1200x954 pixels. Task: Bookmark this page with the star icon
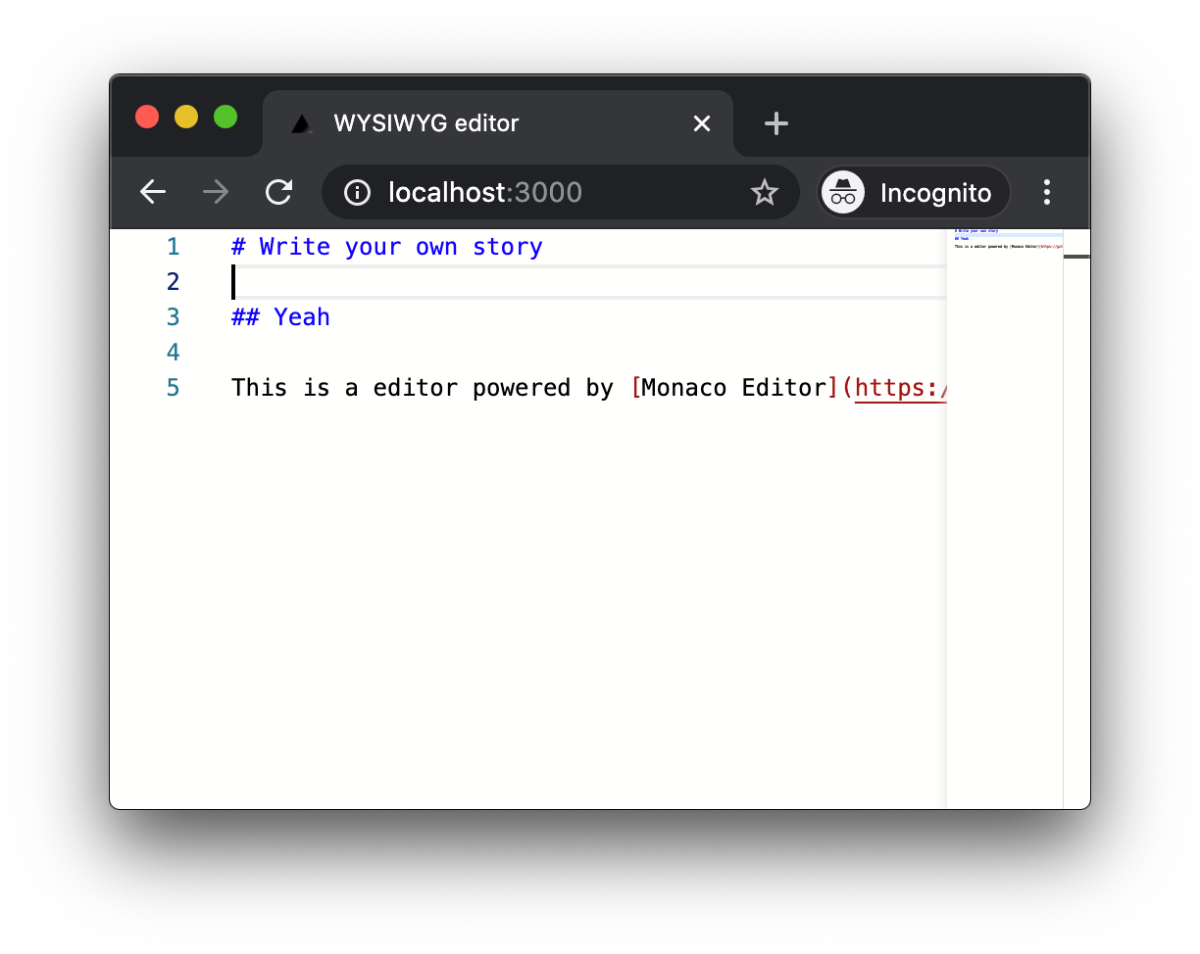(x=764, y=192)
